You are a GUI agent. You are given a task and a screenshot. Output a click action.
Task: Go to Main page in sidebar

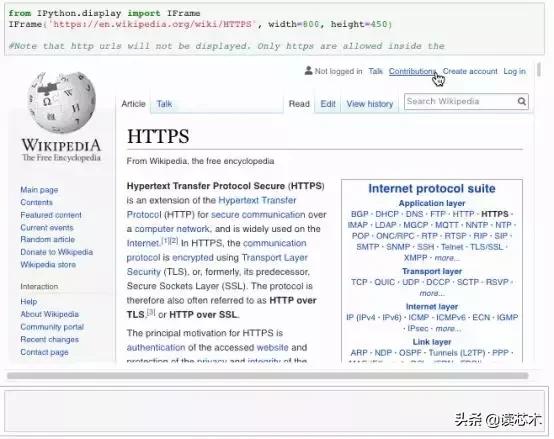click(x=39, y=190)
